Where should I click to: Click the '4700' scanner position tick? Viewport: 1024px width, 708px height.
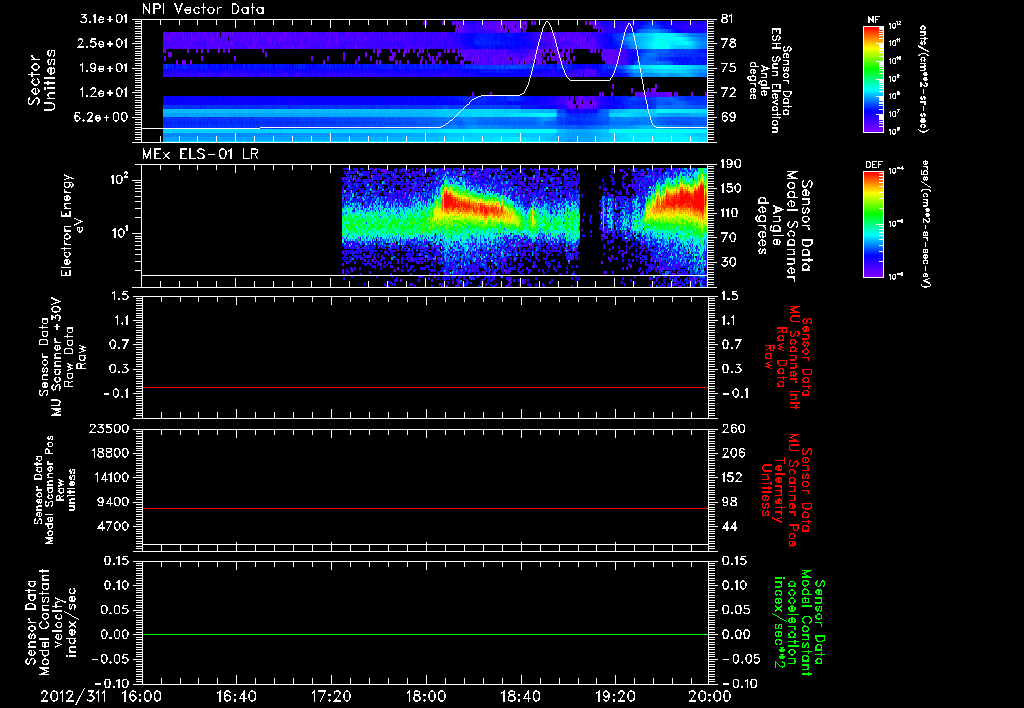112,526
